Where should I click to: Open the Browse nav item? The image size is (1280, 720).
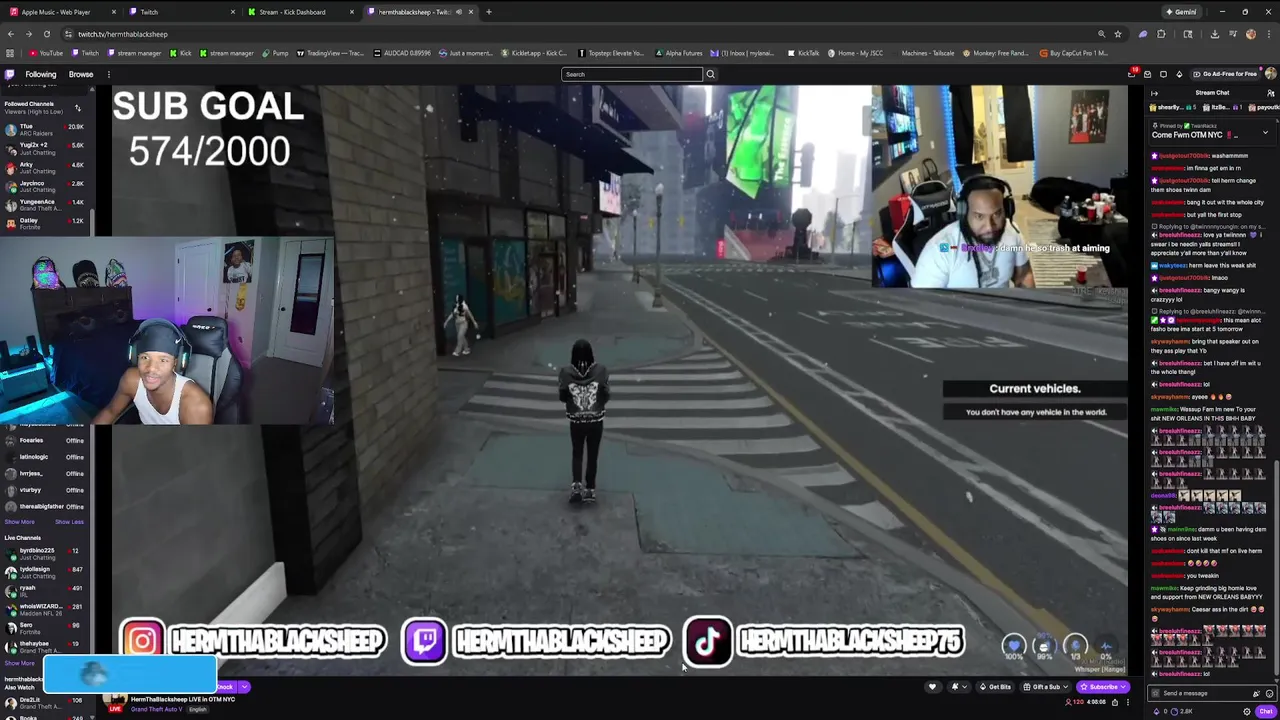[81, 74]
